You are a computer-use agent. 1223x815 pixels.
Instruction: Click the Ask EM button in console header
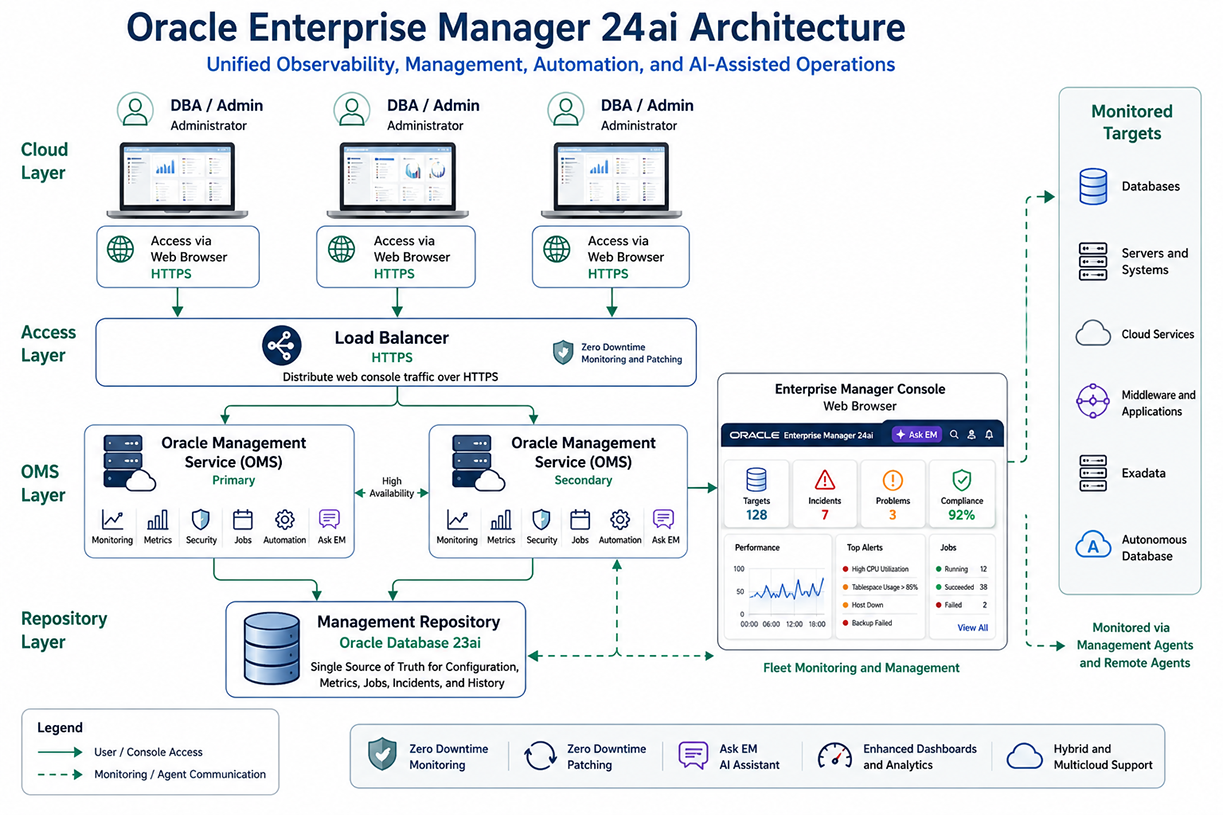[915, 435]
